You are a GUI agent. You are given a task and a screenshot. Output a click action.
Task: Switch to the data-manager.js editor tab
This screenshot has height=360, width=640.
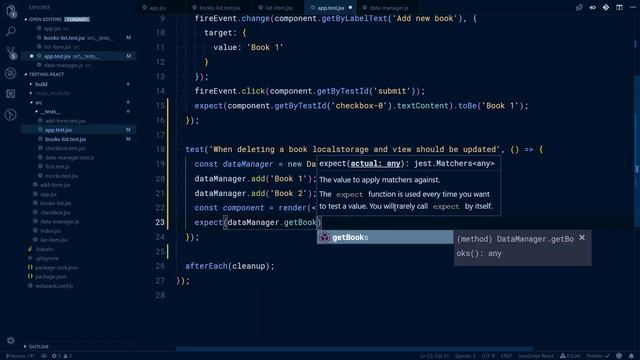pos(388,8)
